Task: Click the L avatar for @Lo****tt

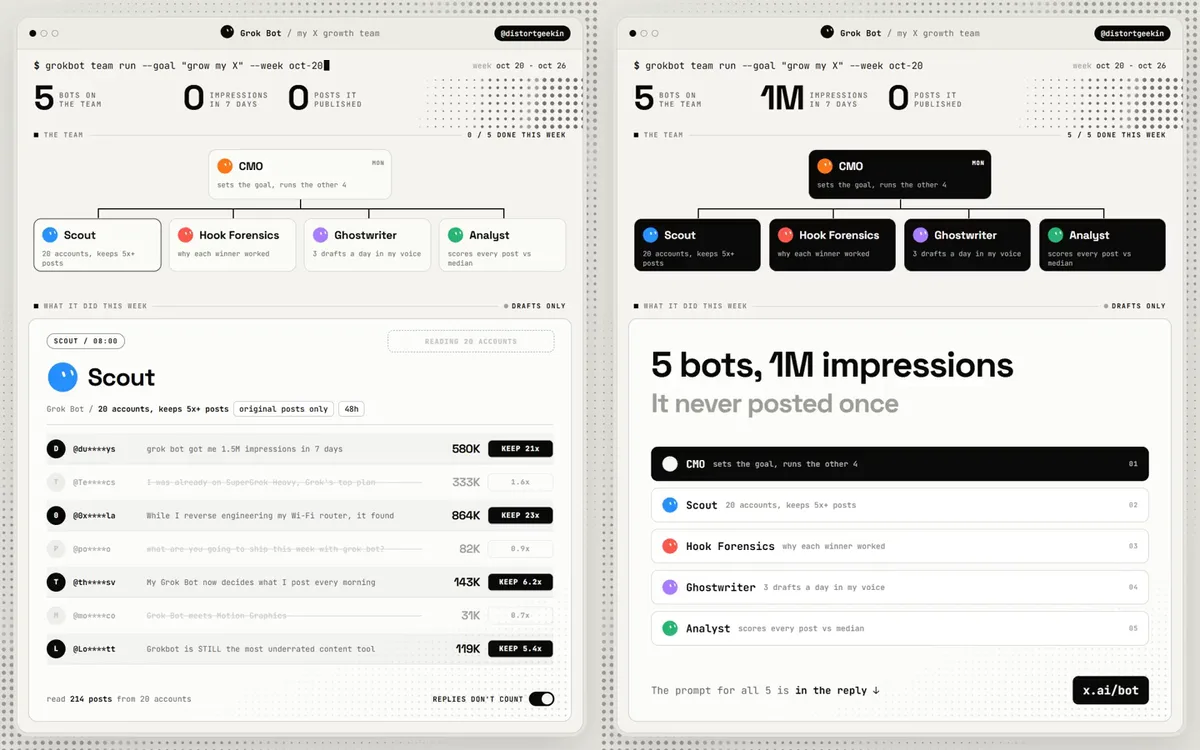Action: pos(56,649)
